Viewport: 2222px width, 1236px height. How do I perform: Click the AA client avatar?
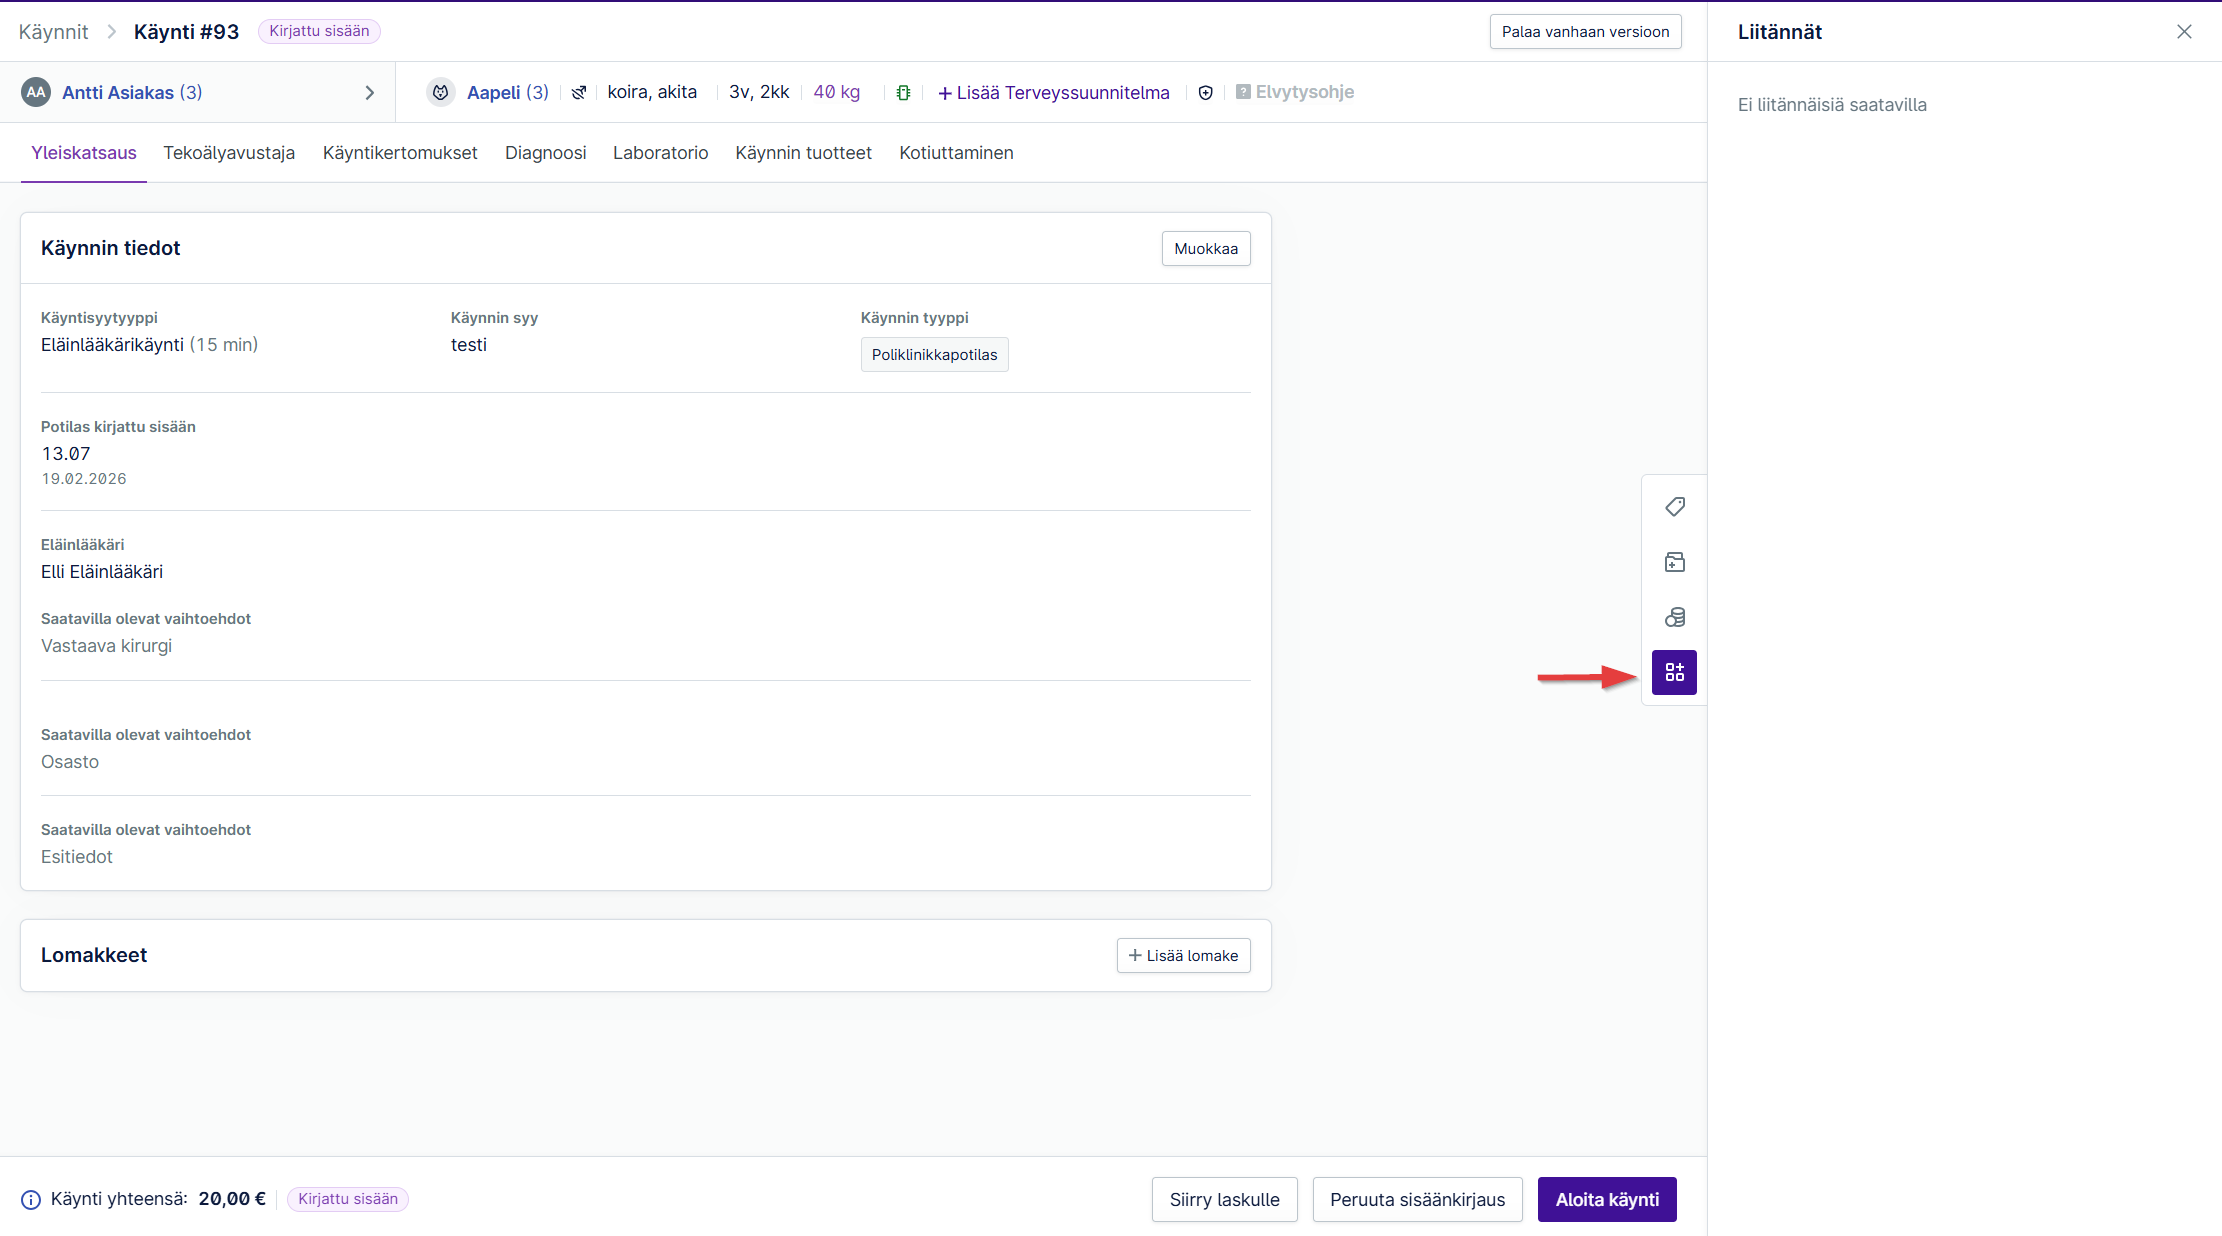pyautogui.click(x=36, y=92)
